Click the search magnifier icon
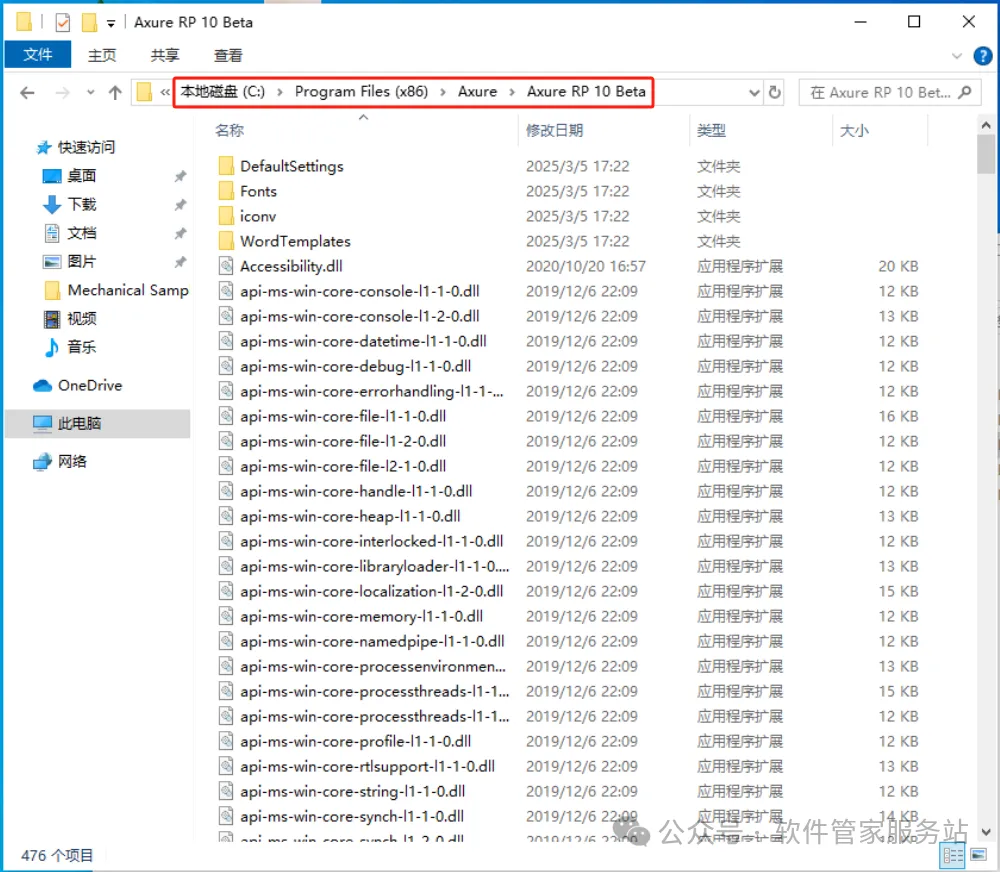This screenshot has width=1000, height=872. (x=965, y=92)
